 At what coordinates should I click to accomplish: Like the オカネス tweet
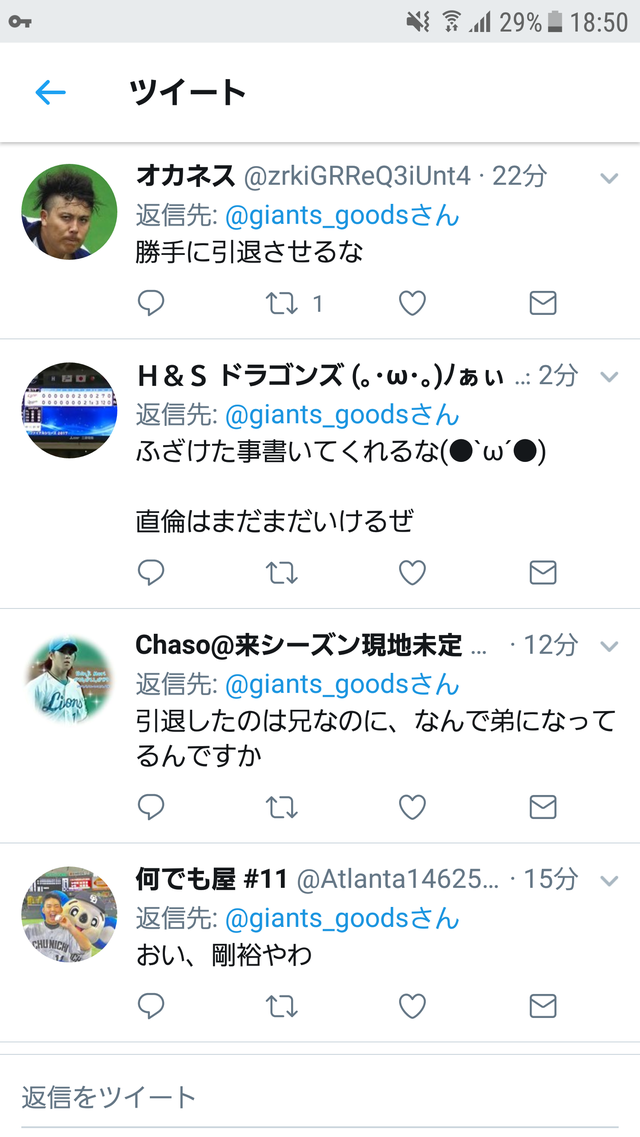tap(412, 303)
